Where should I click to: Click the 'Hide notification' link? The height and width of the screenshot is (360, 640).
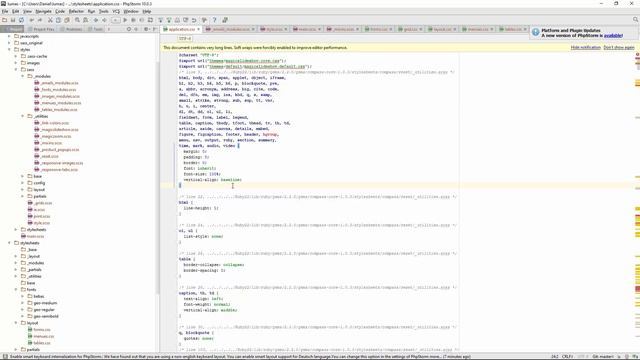(x=585, y=48)
